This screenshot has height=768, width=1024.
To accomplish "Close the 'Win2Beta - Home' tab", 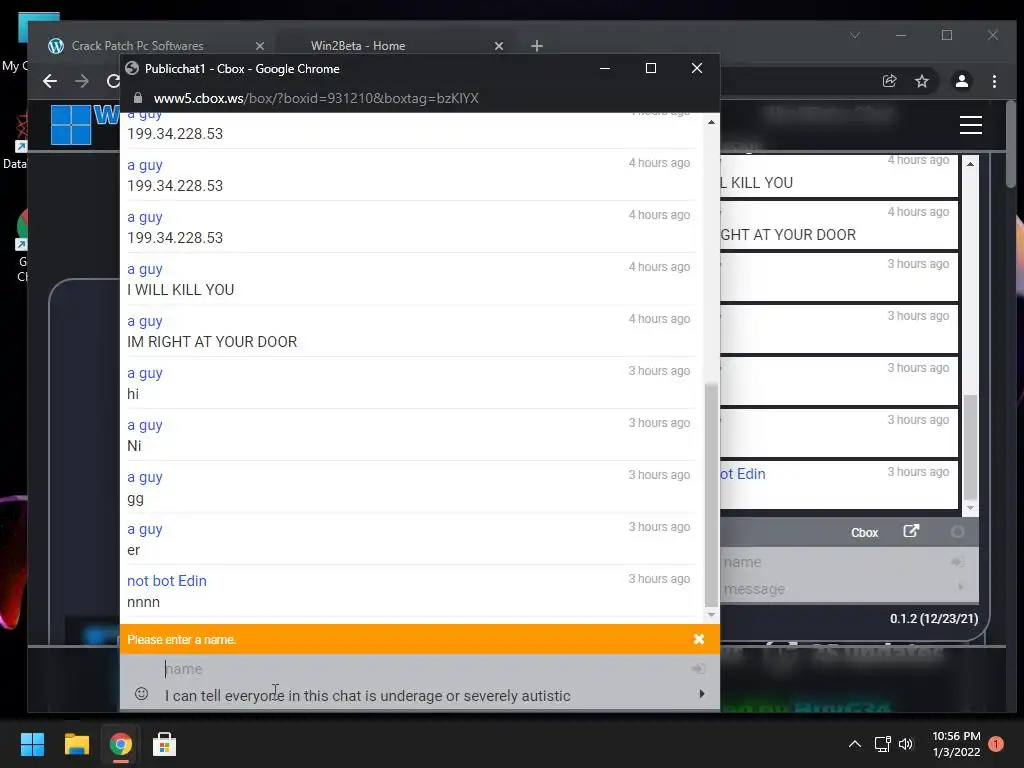I will 499,46.
